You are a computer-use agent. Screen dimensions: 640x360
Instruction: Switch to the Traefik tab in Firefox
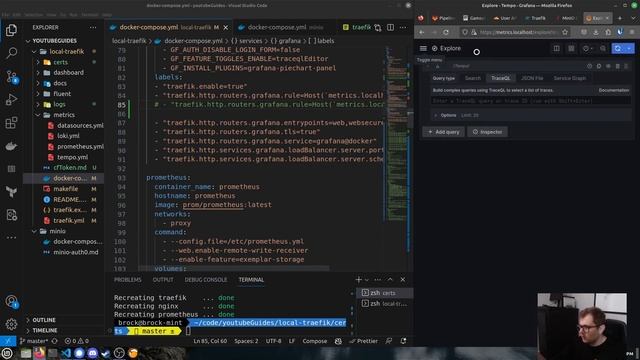[535, 18]
